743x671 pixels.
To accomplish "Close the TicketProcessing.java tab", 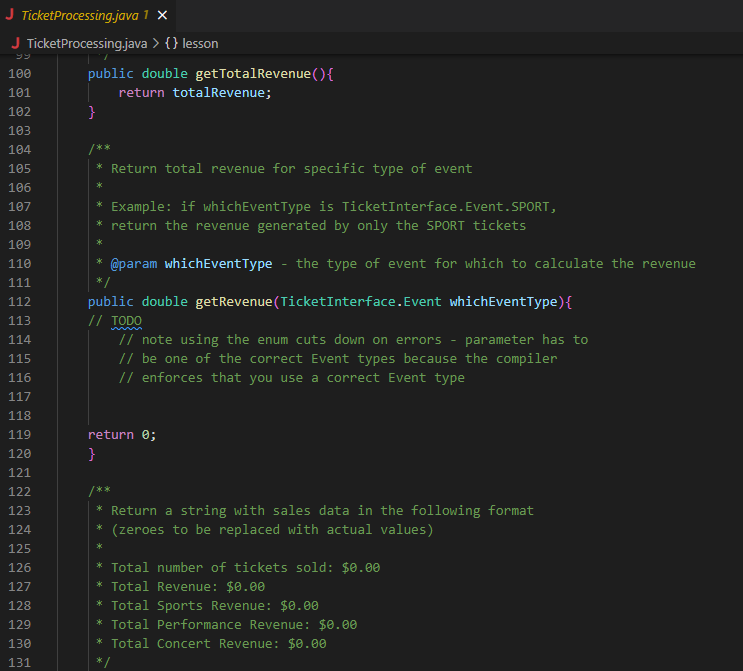I will [163, 16].
